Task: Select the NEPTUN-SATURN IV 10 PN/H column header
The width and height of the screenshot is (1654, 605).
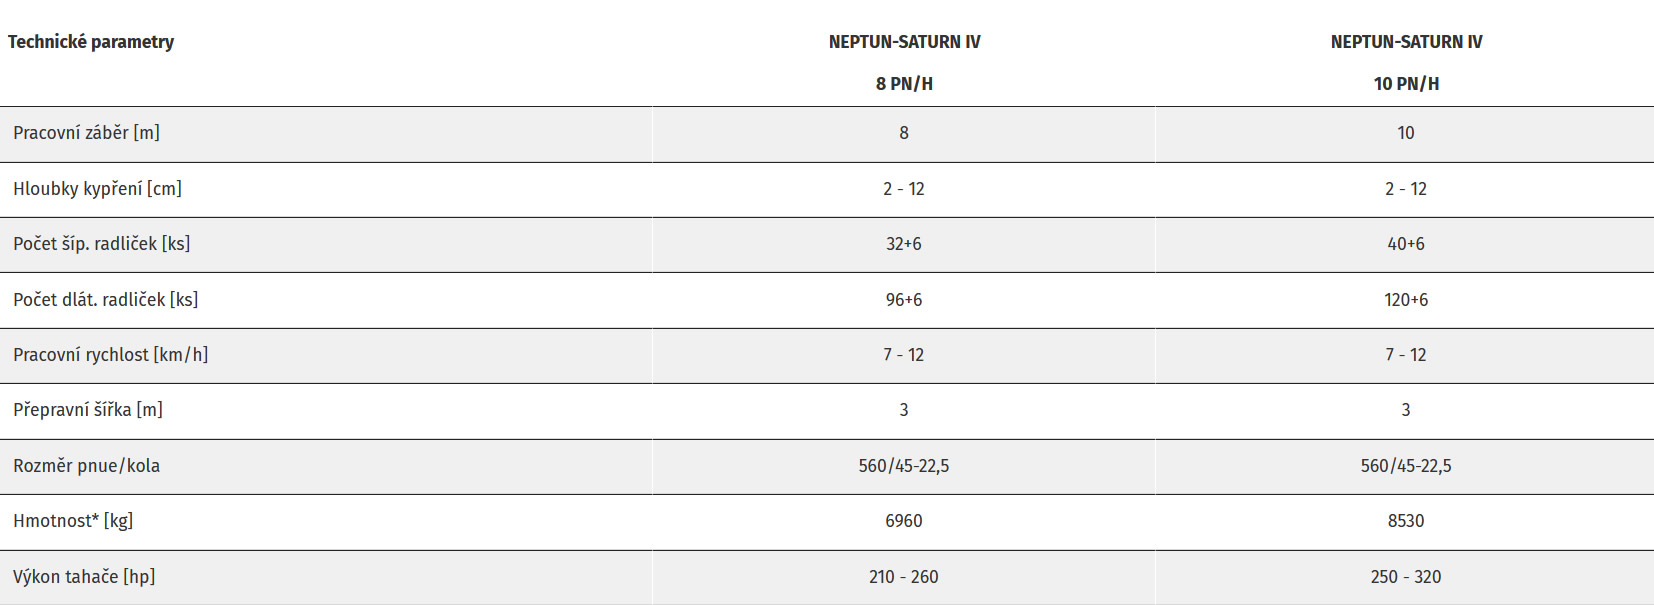Action: [x=1406, y=62]
